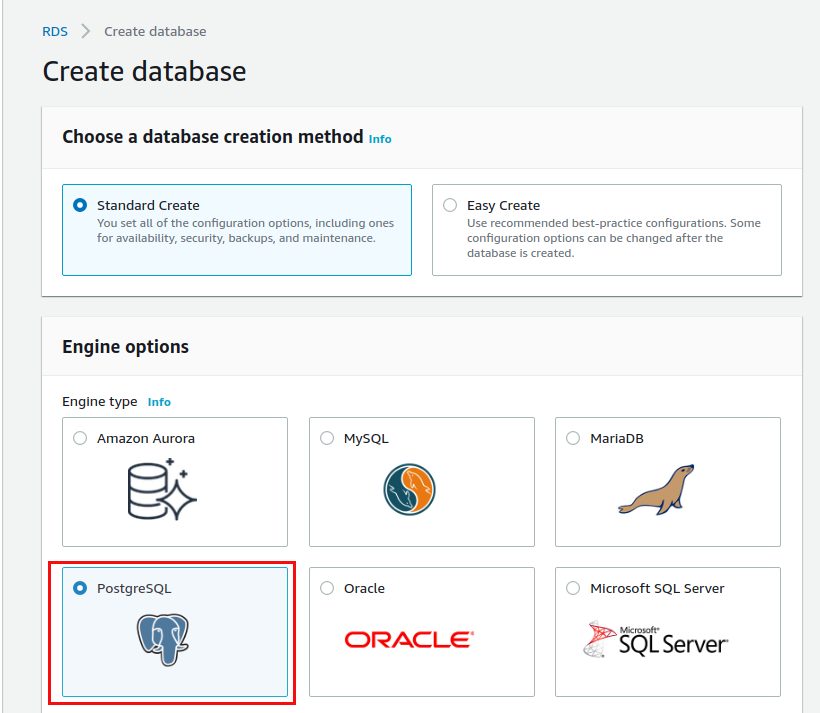Choose the MariaDB engine radio button
The height and width of the screenshot is (713, 820).
point(573,438)
